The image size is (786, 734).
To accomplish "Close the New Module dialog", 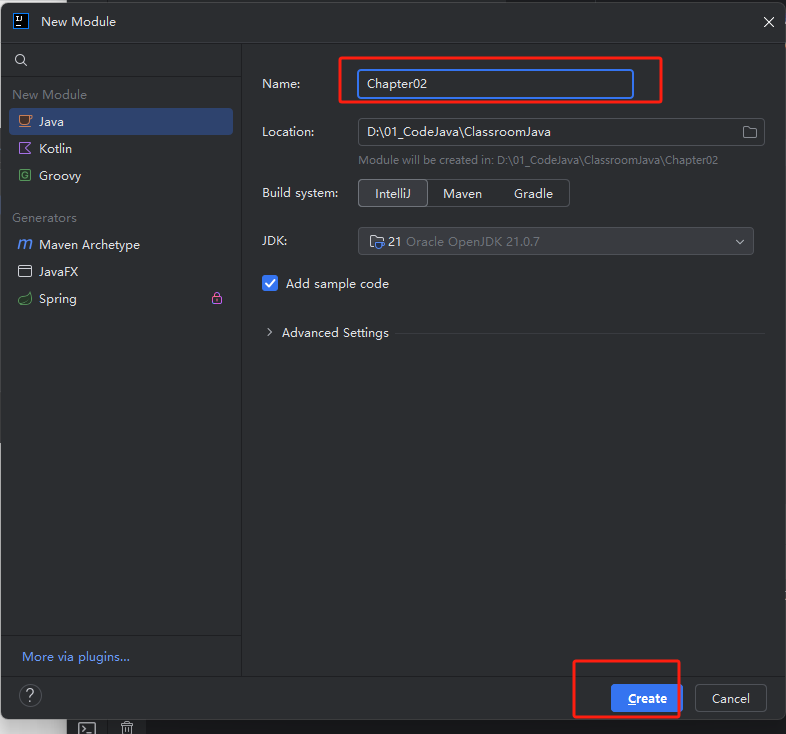I will click(768, 22).
